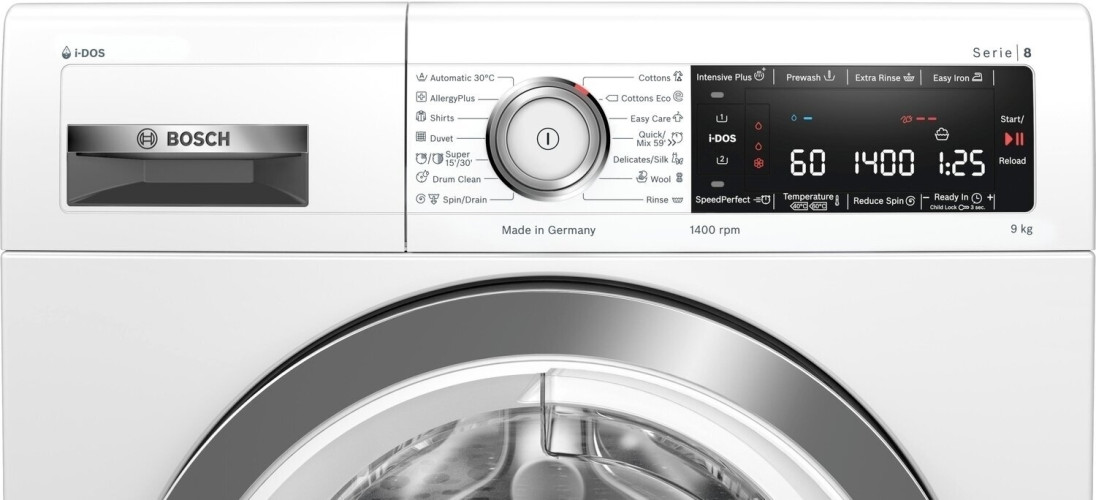This screenshot has width=1096, height=500.
Task: Click the 9 kg capacity label
Action: (x=1021, y=229)
